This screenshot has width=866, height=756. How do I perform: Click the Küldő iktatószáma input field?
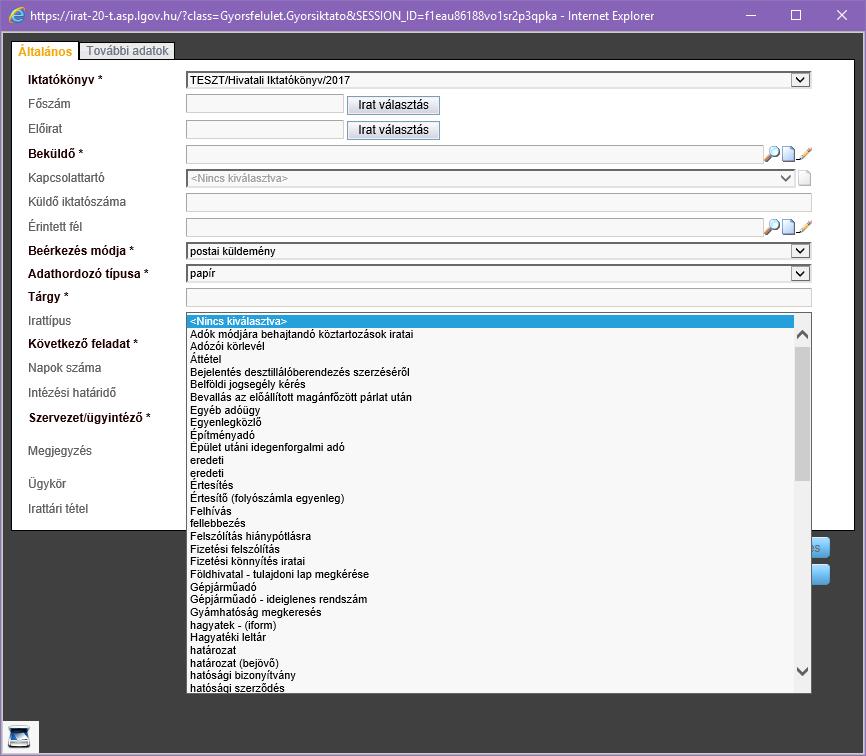pos(499,202)
